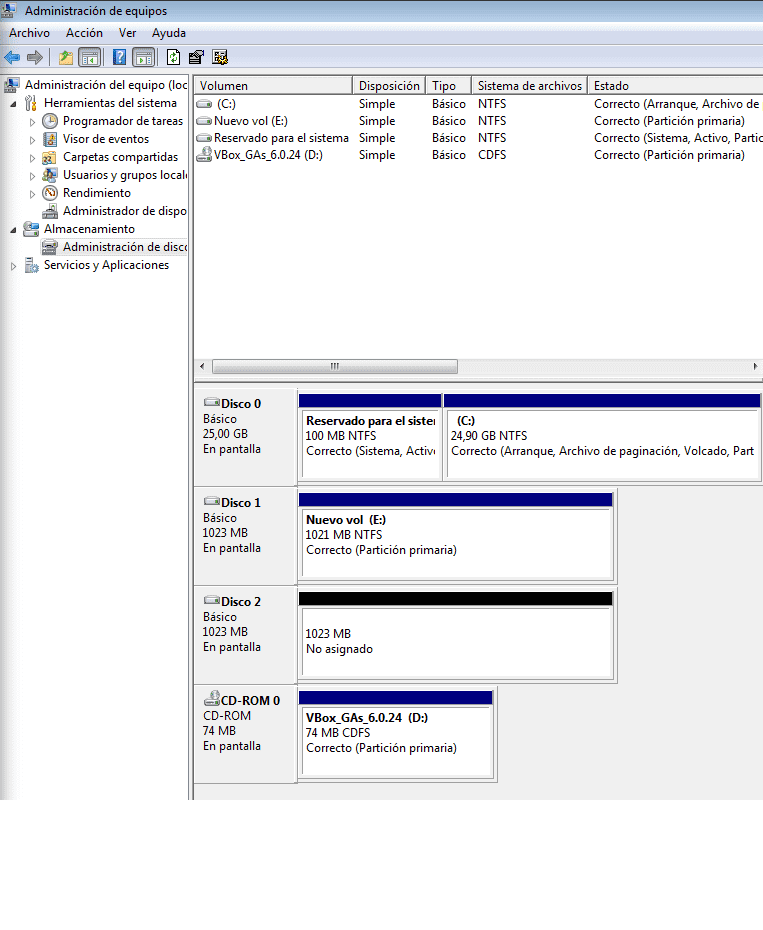This screenshot has width=763, height=930.
Task: Click the Estado column header
Action: (x=675, y=85)
